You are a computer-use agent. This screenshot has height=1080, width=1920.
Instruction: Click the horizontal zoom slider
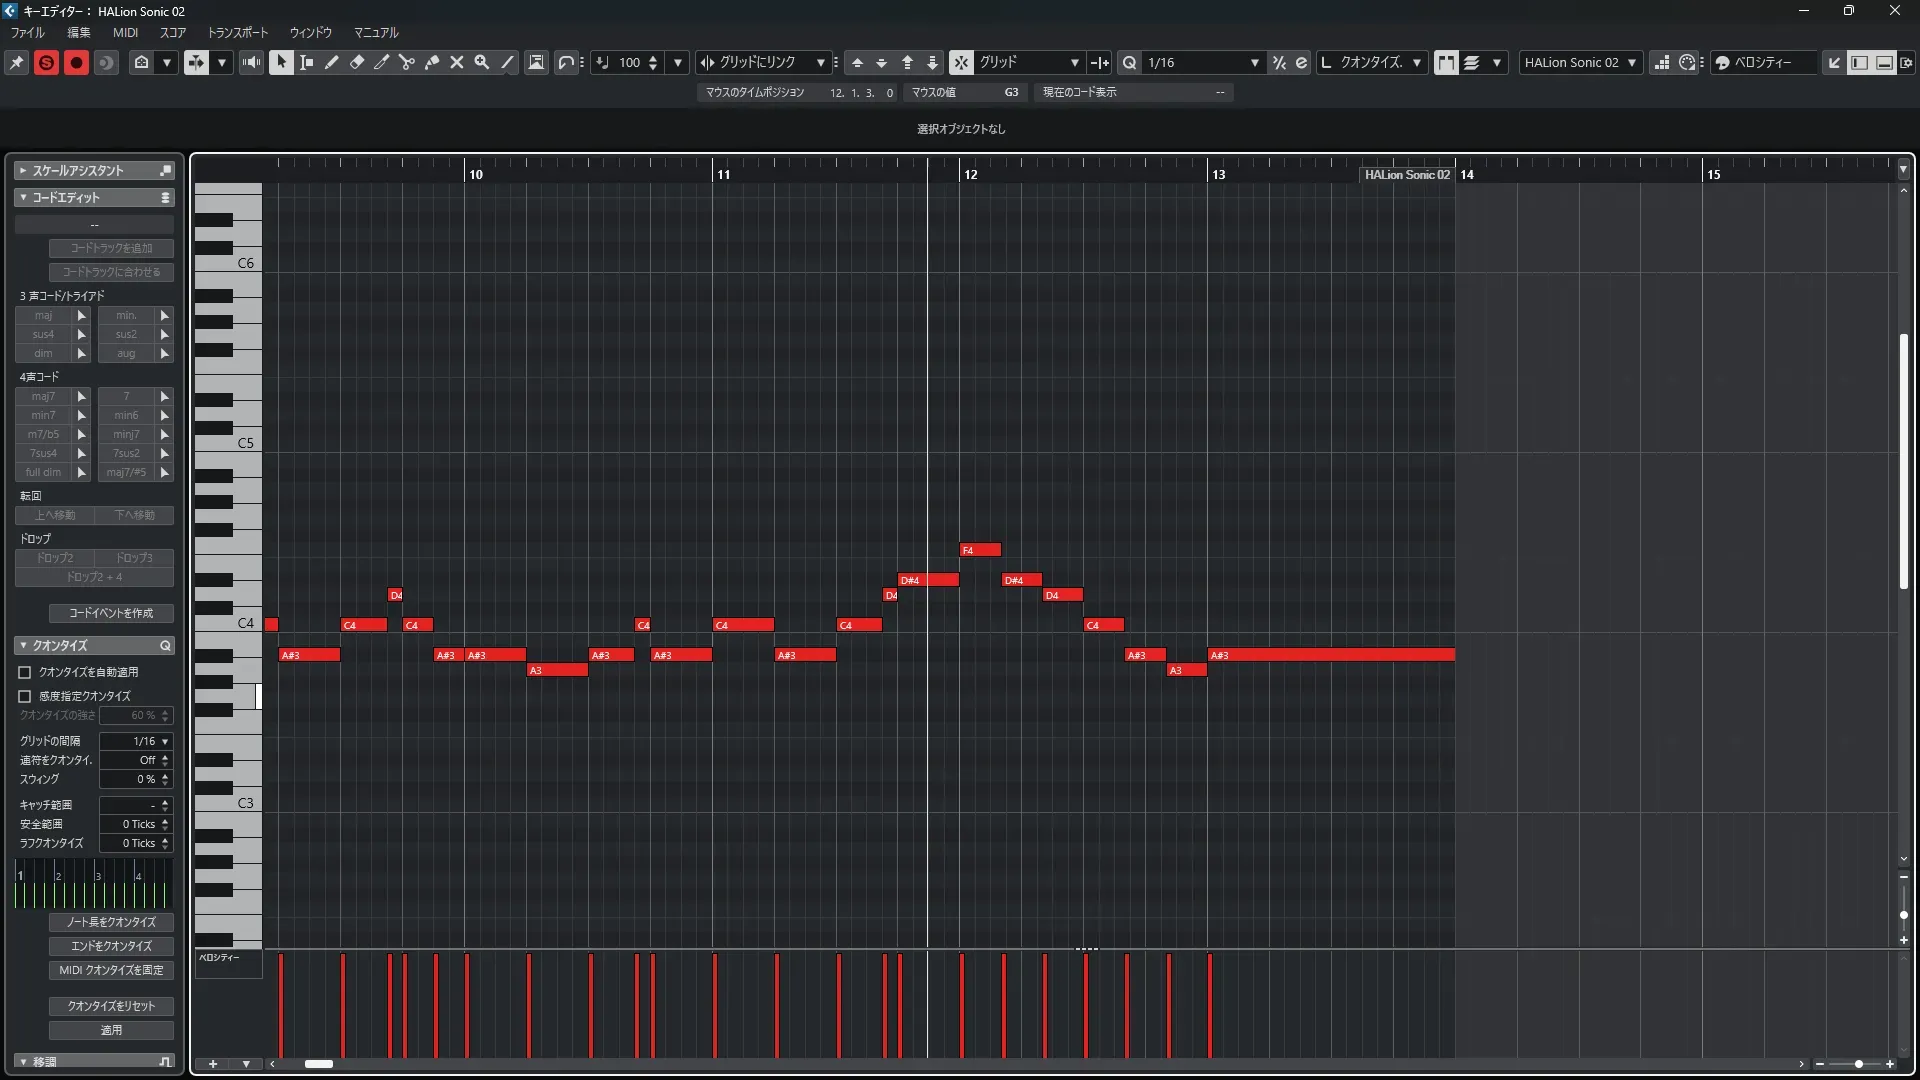point(1858,1064)
